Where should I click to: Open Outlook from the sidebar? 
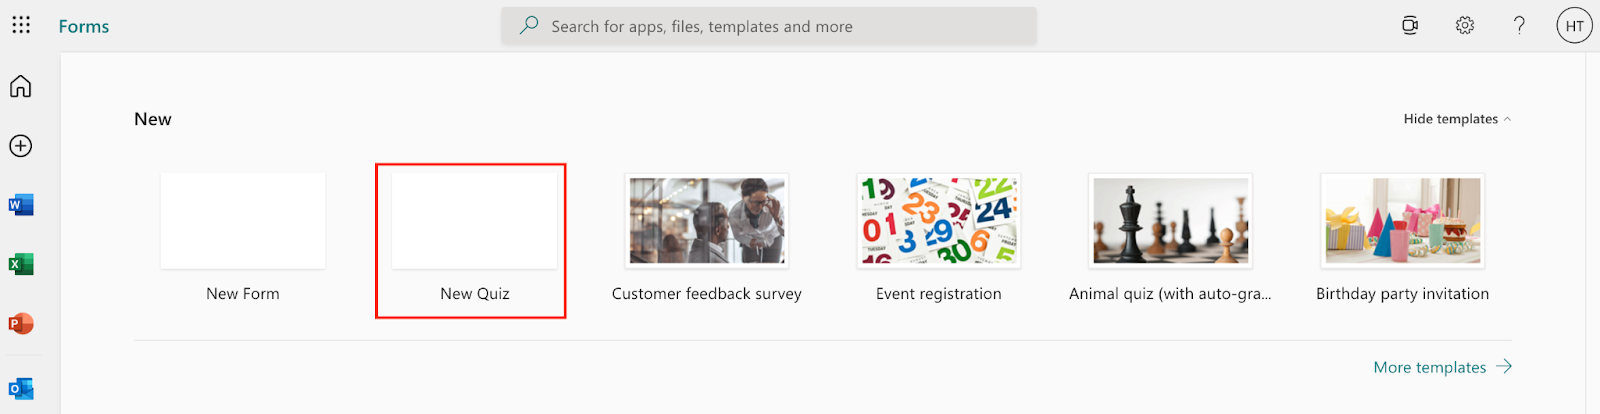point(21,388)
